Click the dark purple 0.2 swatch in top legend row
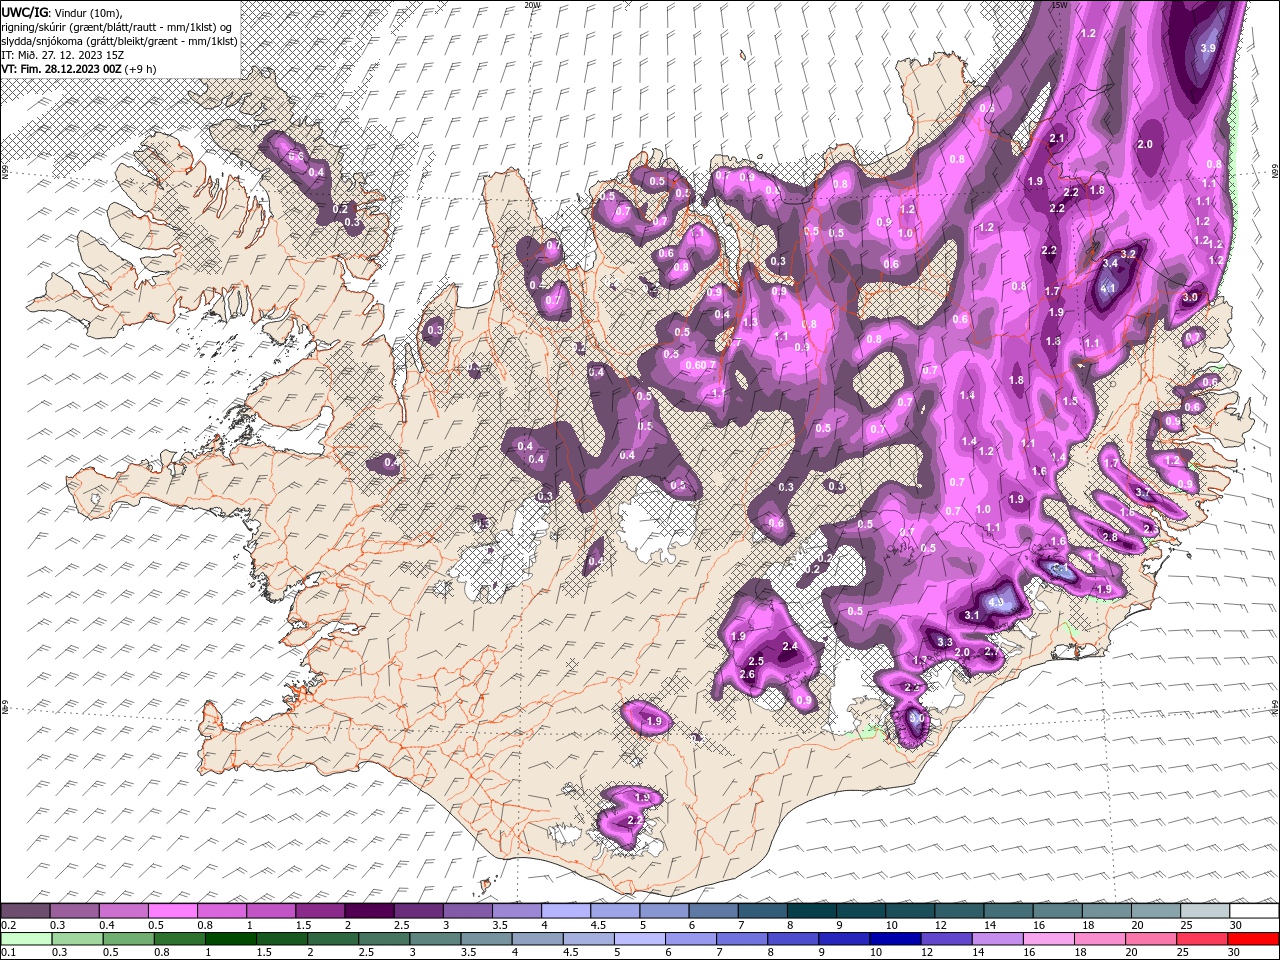The width and height of the screenshot is (1280, 960). pos(25,910)
